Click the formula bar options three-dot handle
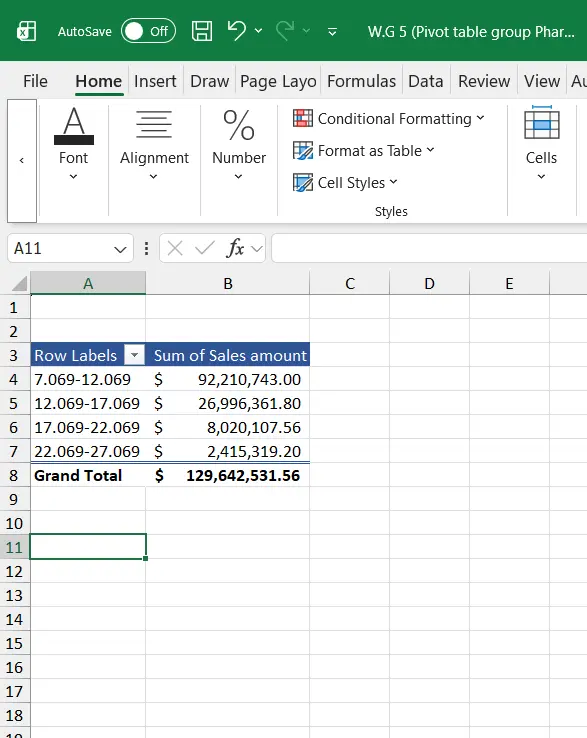Screen dimensions: 587x738 146,248
